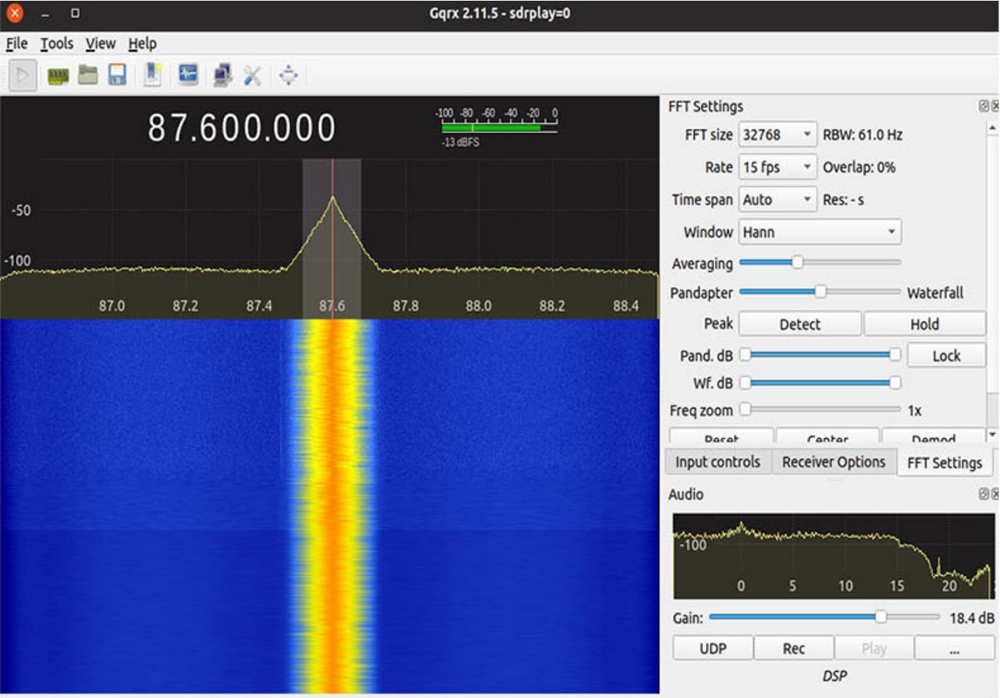Click the load settings folder icon
Screen dimensions: 1000x698
pos(88,75)
